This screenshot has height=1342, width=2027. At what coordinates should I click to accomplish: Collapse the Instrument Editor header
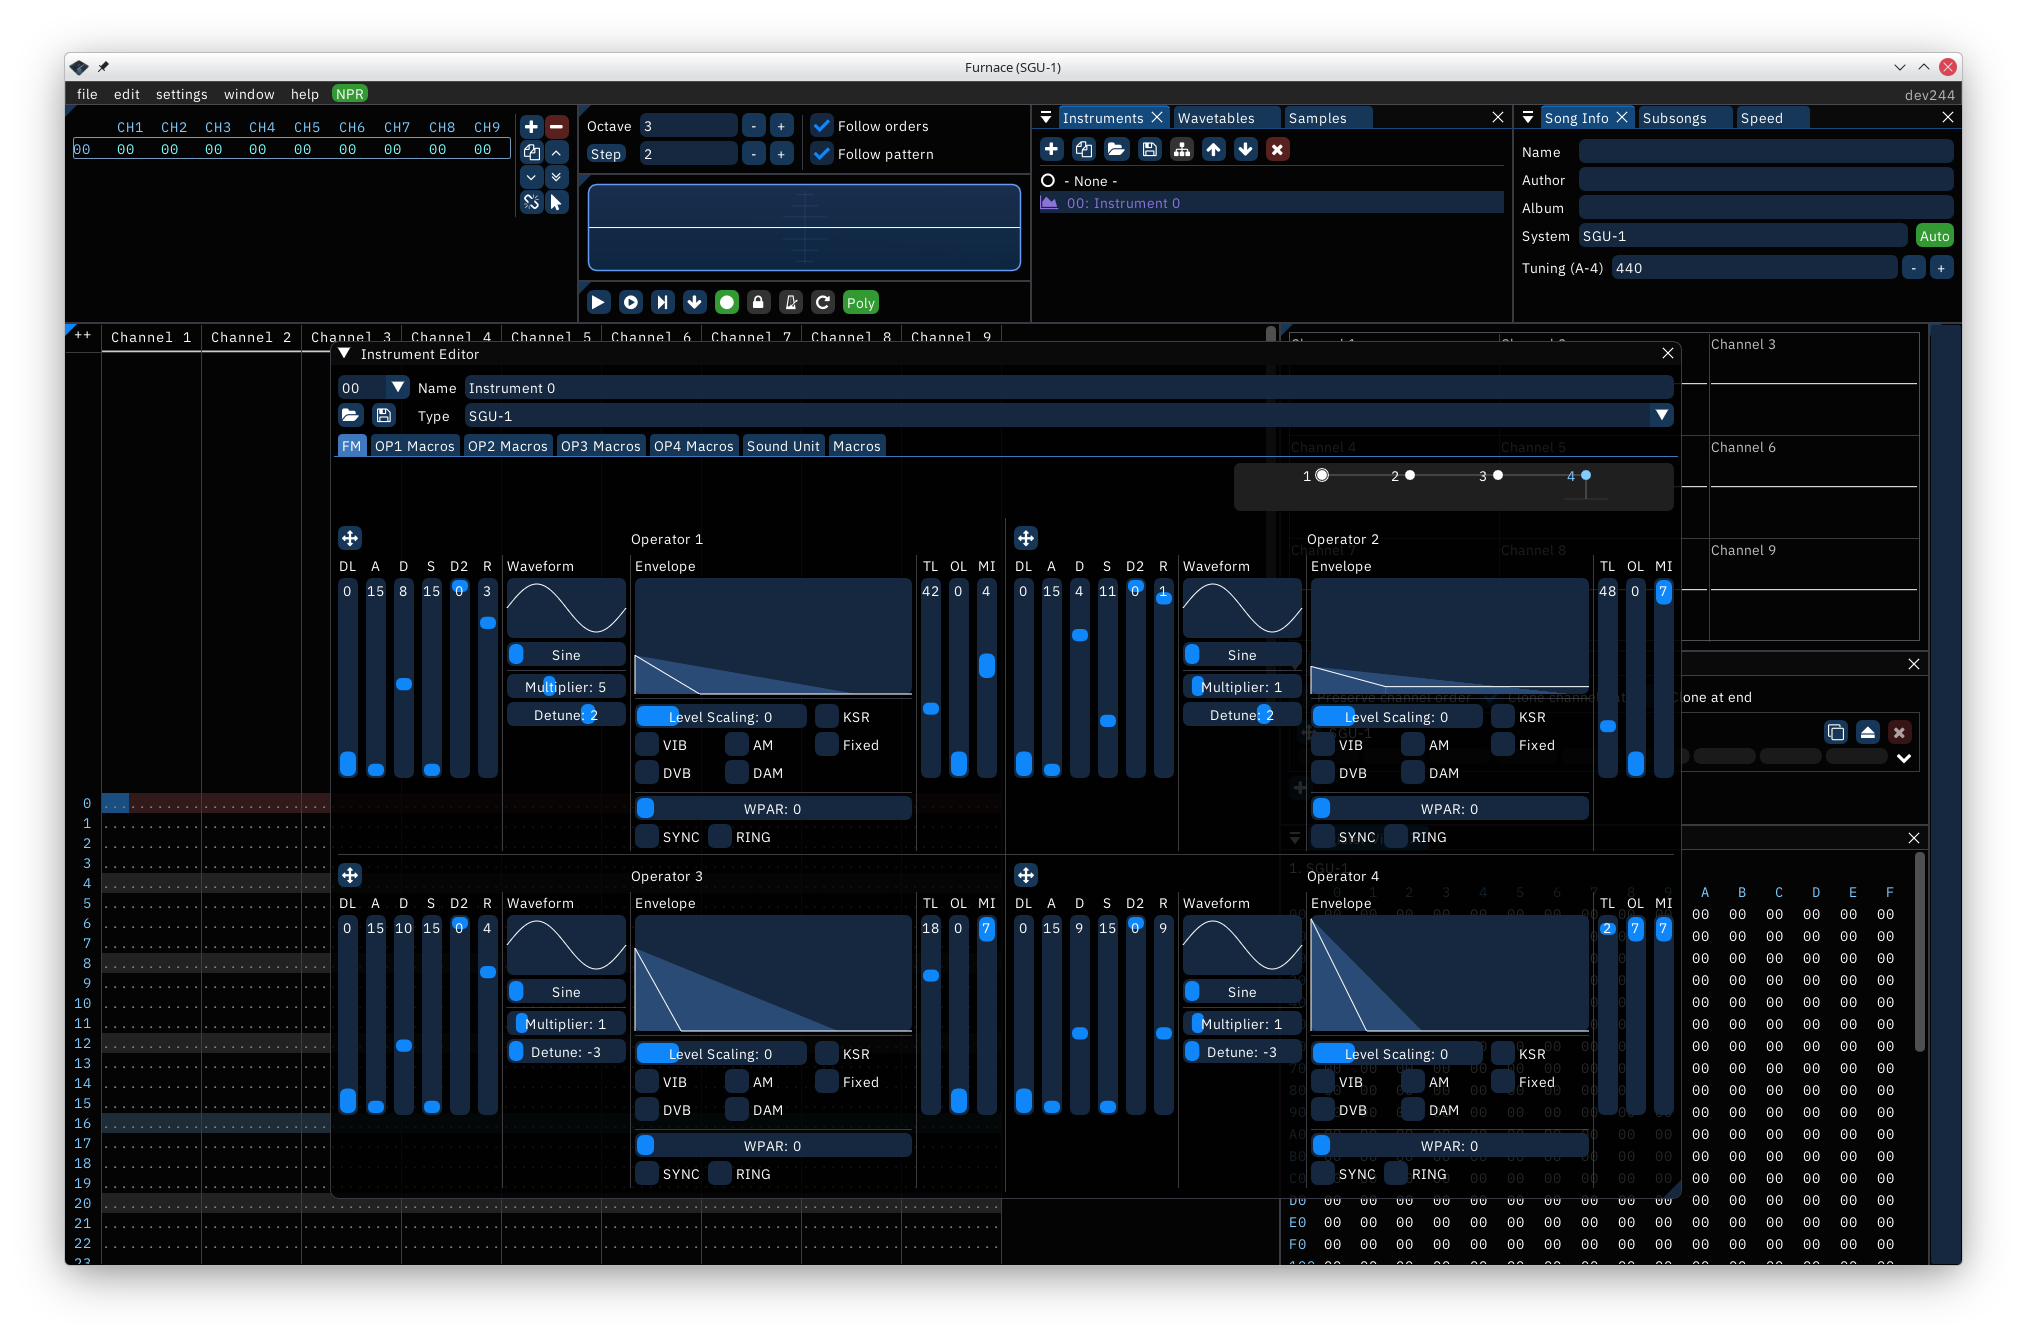point(345,354)
